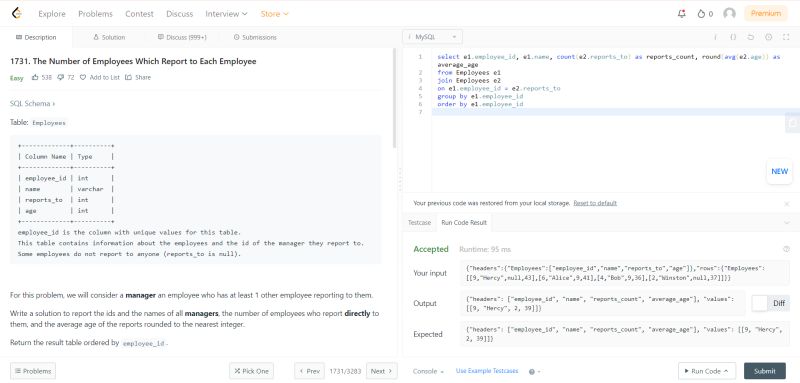Viewport: 800px width, 383px height.
Task: Go to Prev problem
Action: pyautogui.click(x=310, y=371)
